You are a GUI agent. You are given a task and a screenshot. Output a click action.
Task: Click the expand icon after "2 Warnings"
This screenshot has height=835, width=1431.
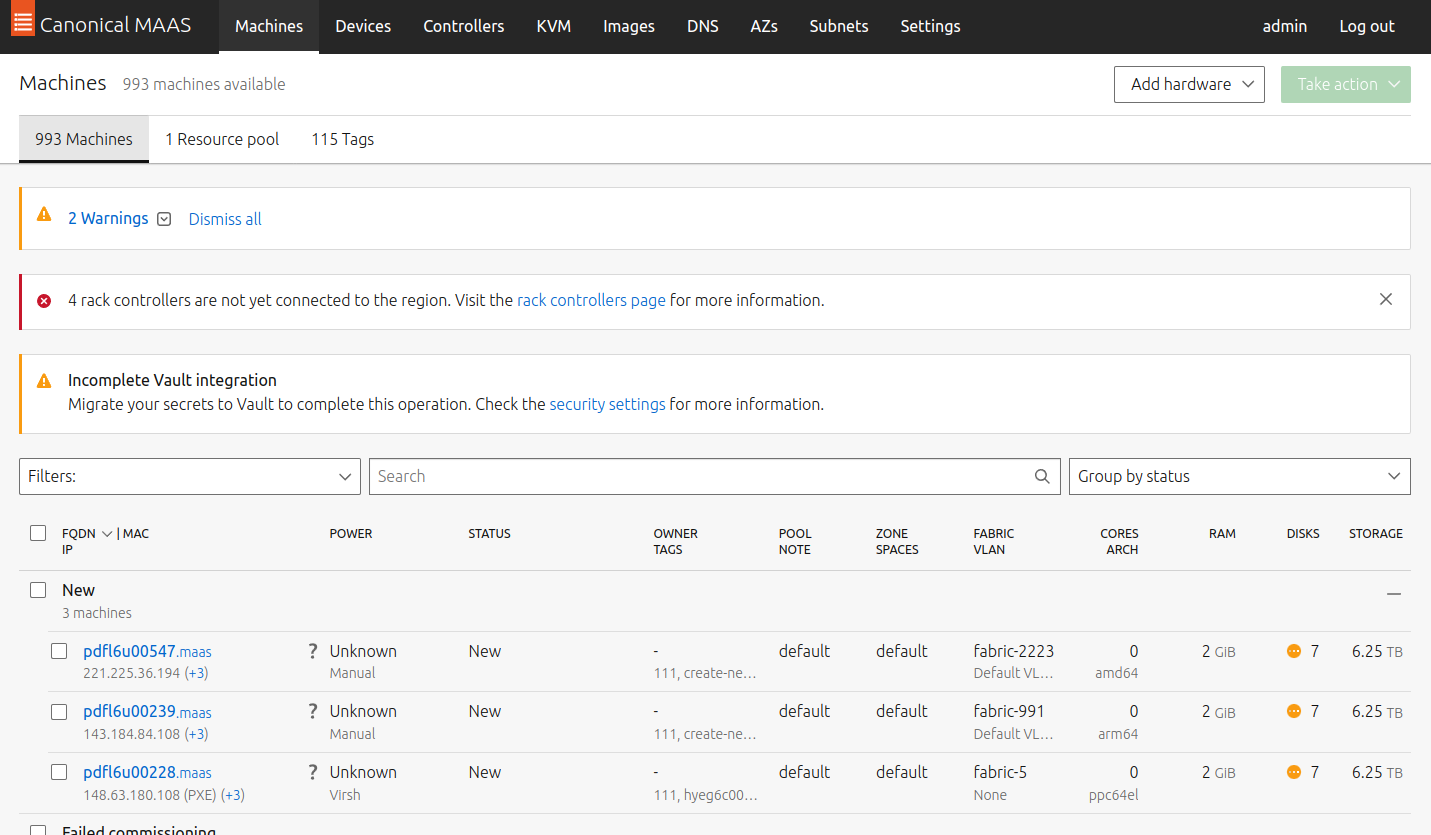tap(163, 218)
